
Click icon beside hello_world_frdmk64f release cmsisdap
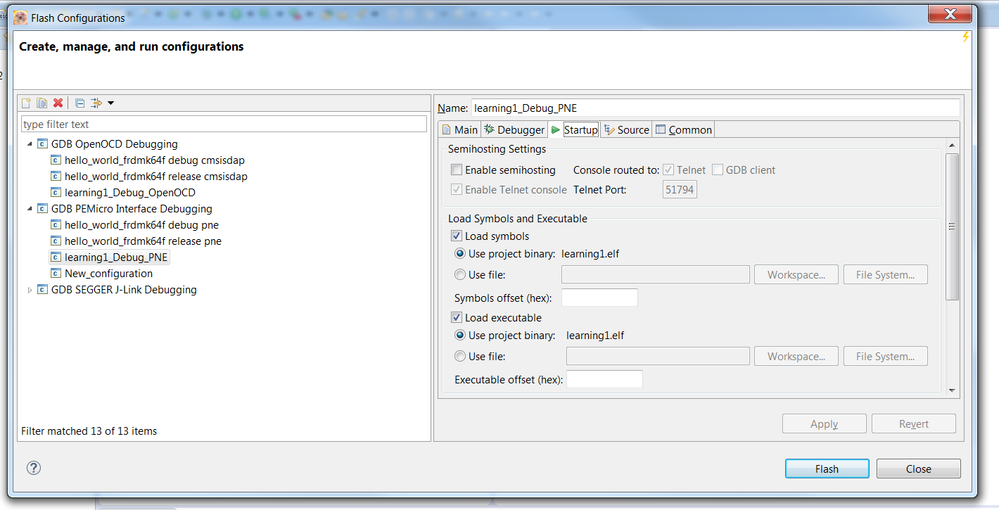click(56, 177)
